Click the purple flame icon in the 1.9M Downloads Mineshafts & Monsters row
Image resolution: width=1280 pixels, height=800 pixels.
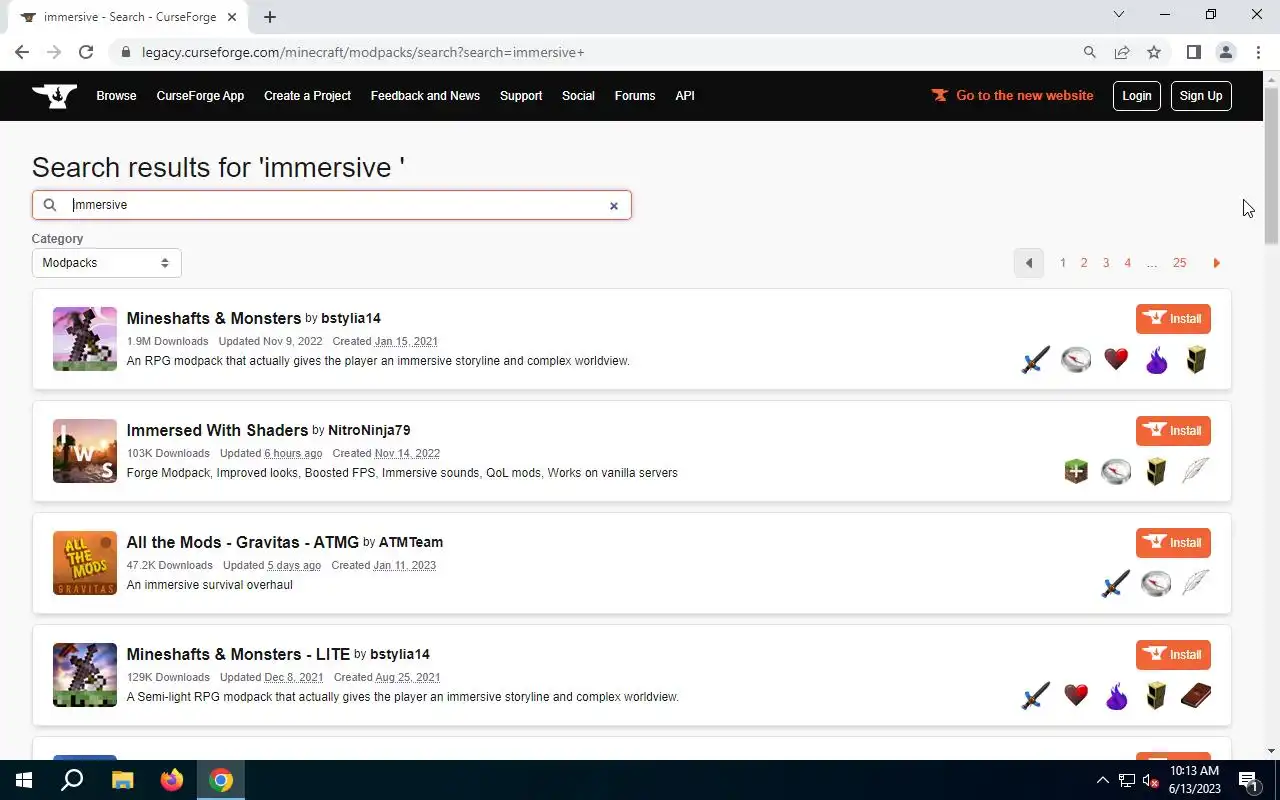(x=1156, y=359)
